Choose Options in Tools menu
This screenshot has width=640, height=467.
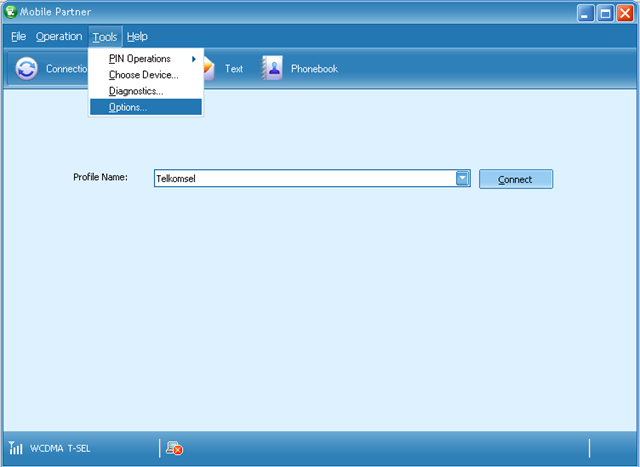tap(146, 107)
